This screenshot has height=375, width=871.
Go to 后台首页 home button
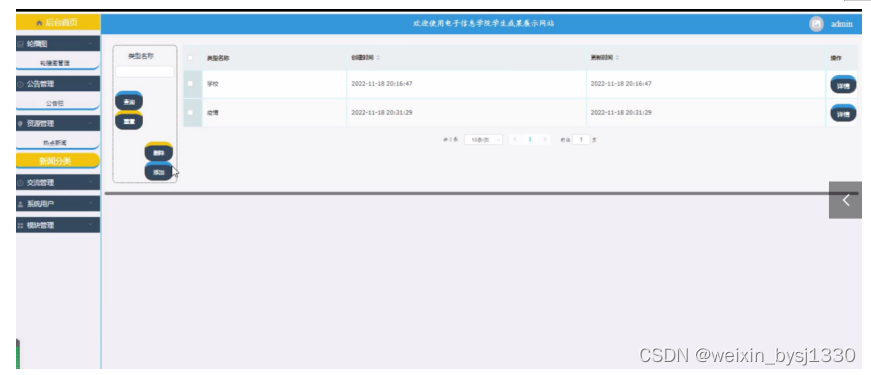(58, 23)
